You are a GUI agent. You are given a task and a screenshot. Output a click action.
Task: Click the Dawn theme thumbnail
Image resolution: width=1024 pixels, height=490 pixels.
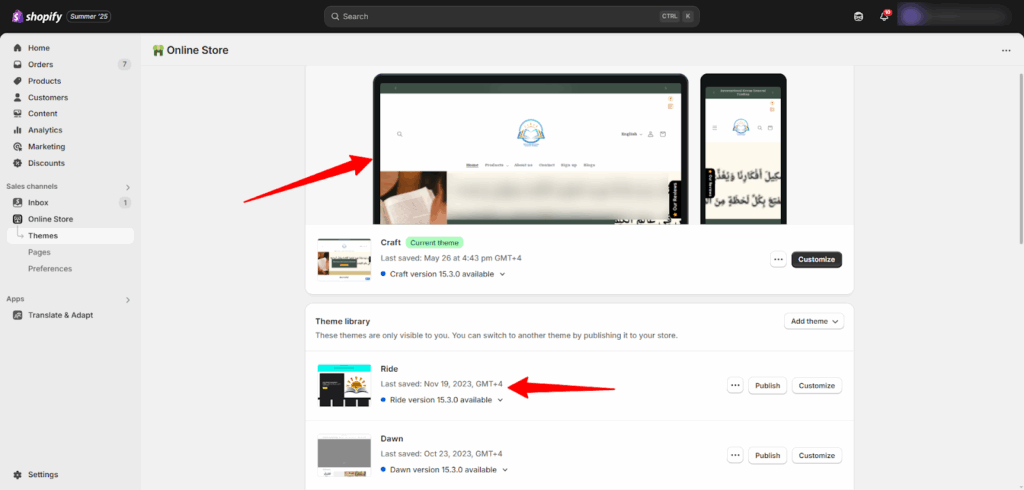344,455
